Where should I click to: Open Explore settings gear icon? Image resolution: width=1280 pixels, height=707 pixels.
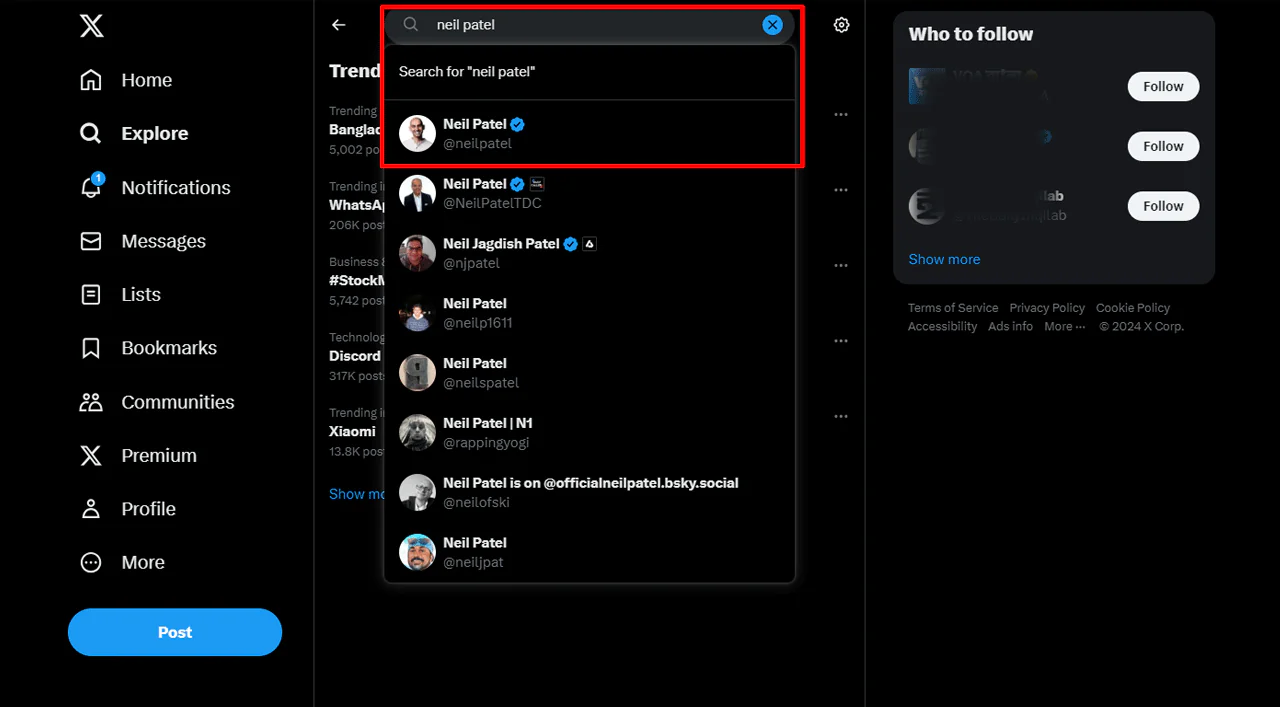pos(842,25)
